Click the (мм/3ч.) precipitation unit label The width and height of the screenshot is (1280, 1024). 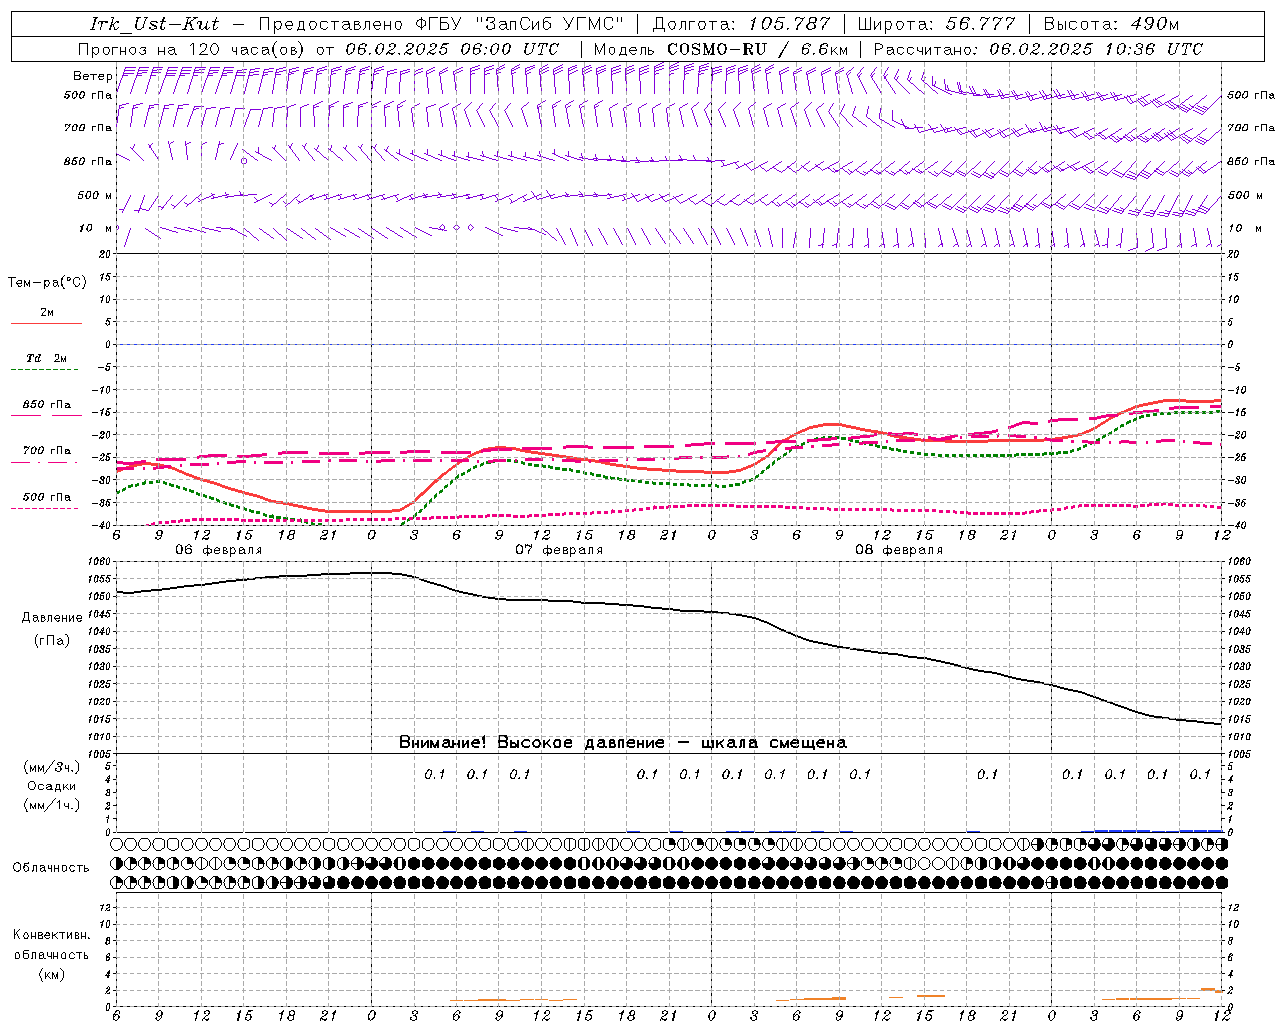(51, 767)
